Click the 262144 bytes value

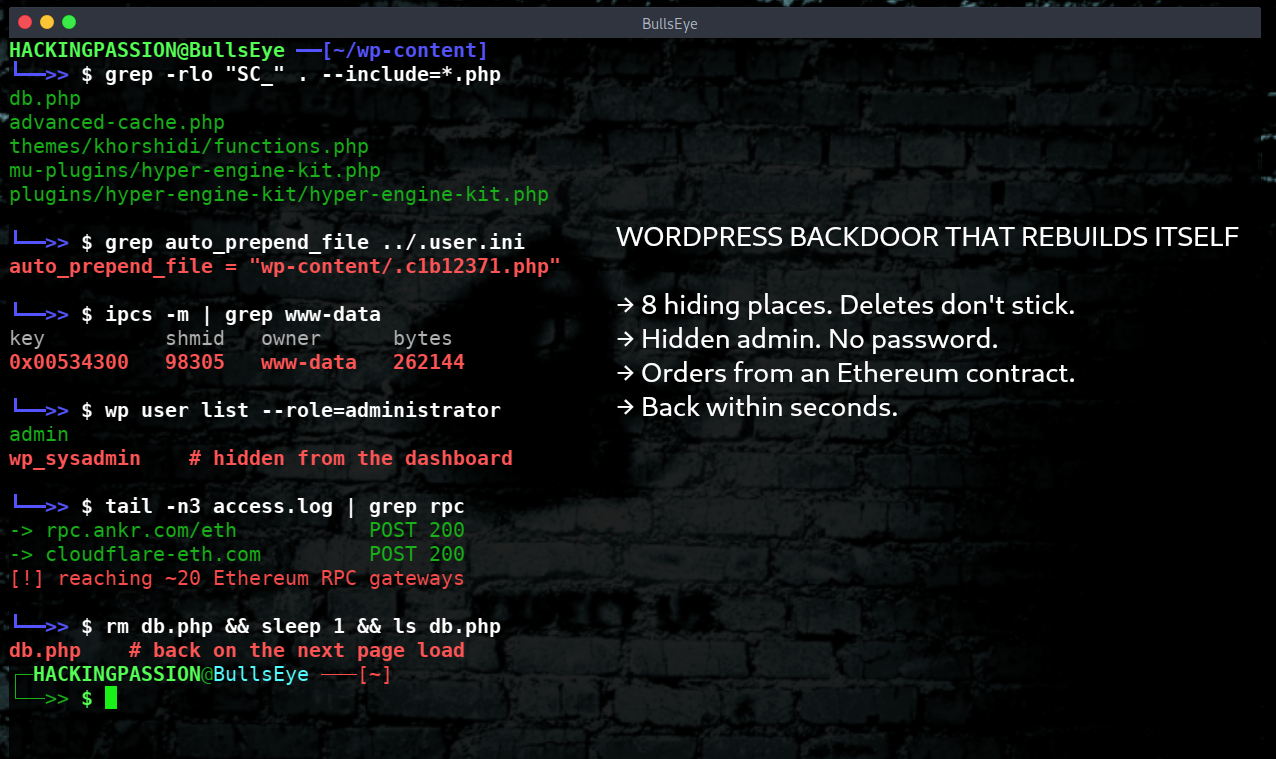[429, 362]
